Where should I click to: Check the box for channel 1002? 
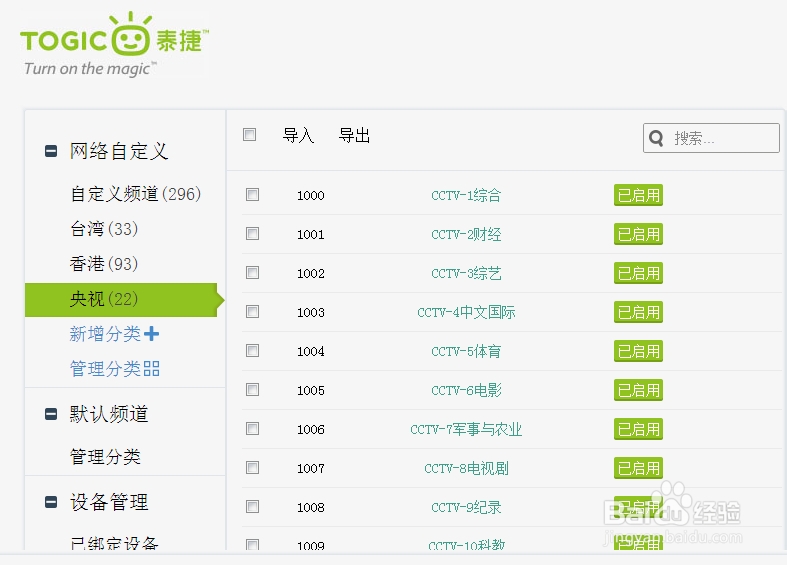click(252, 273)
